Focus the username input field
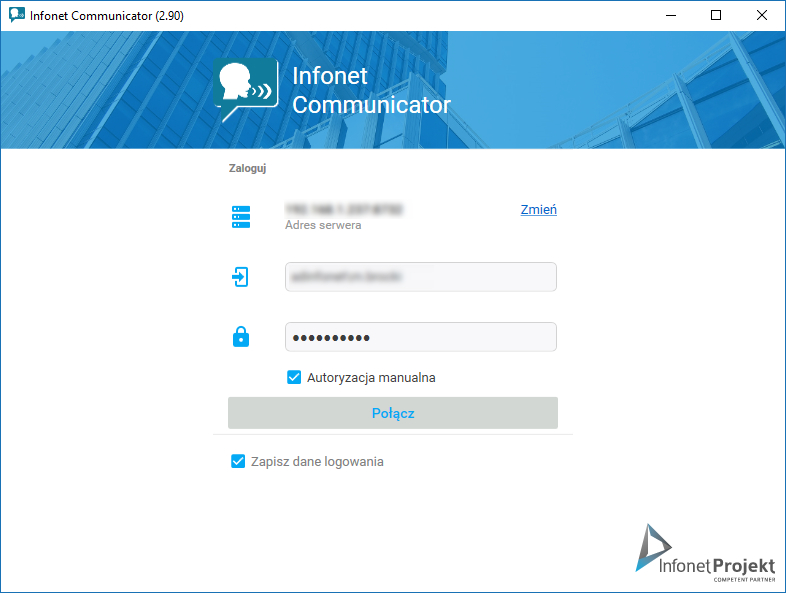The width and height of the screenshot is (786, 593). [421, 277]
